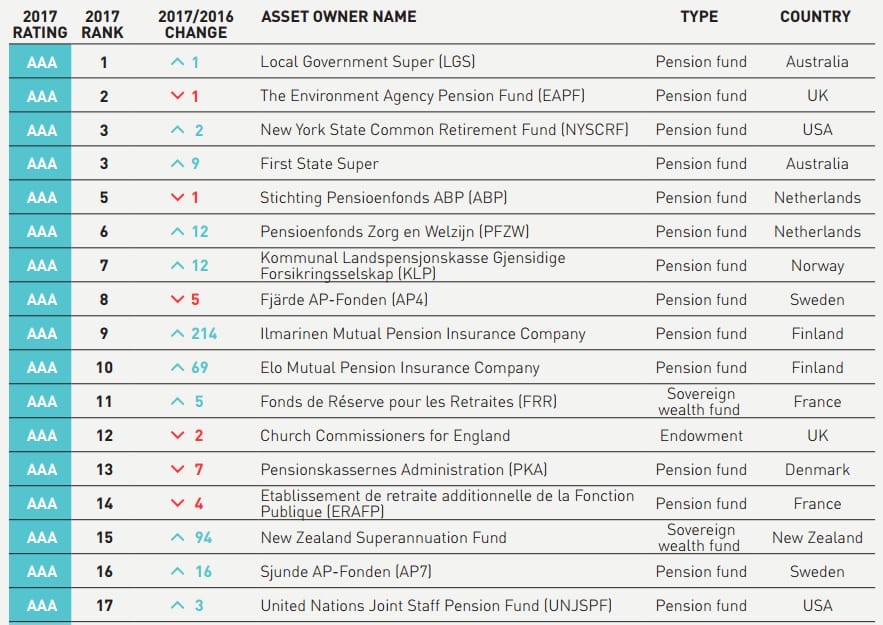Click the up arrow next to First State Super

pyautogui.click(x=178, y=164)
